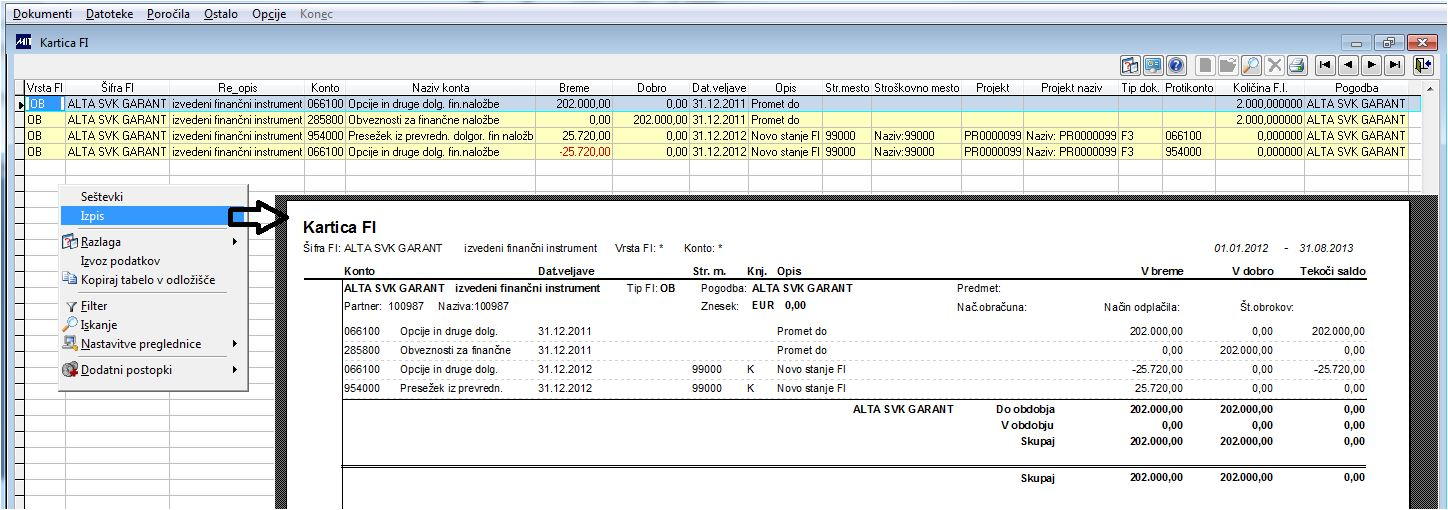Choose Izvoz podatkov from context menu
Image resolution: width=1448 pixels, height=510 pixels.
[152, 261]
